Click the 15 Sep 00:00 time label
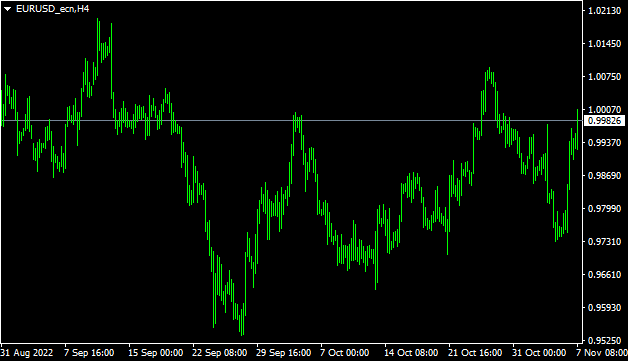Image resolution: width=628 pixels, height=361 pixels. point(155,353)
